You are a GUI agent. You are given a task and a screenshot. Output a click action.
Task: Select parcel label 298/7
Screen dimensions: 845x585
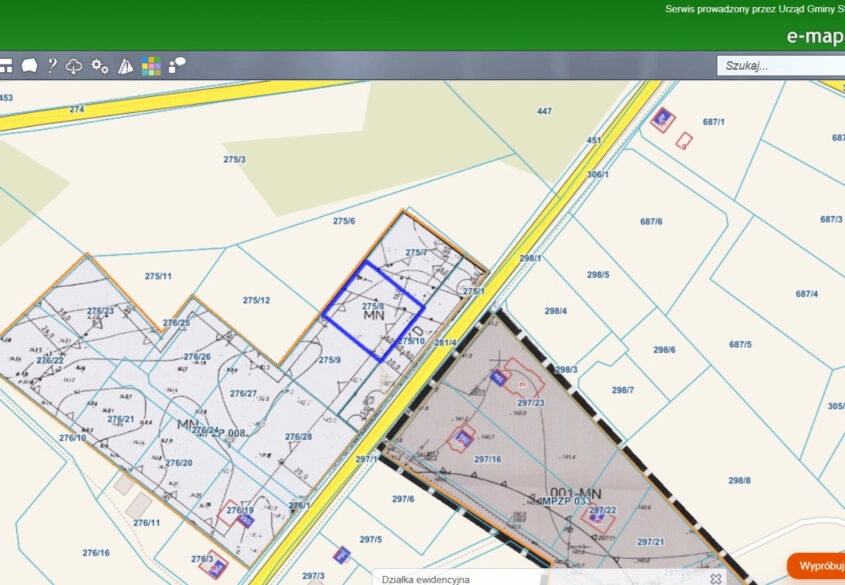[x=623, y=390]
